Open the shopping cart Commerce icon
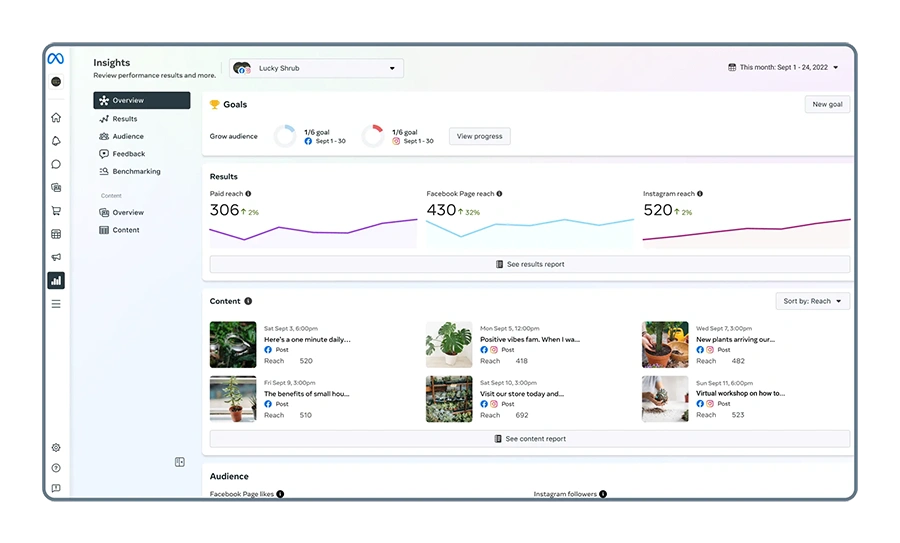 (x=56, y=211)
